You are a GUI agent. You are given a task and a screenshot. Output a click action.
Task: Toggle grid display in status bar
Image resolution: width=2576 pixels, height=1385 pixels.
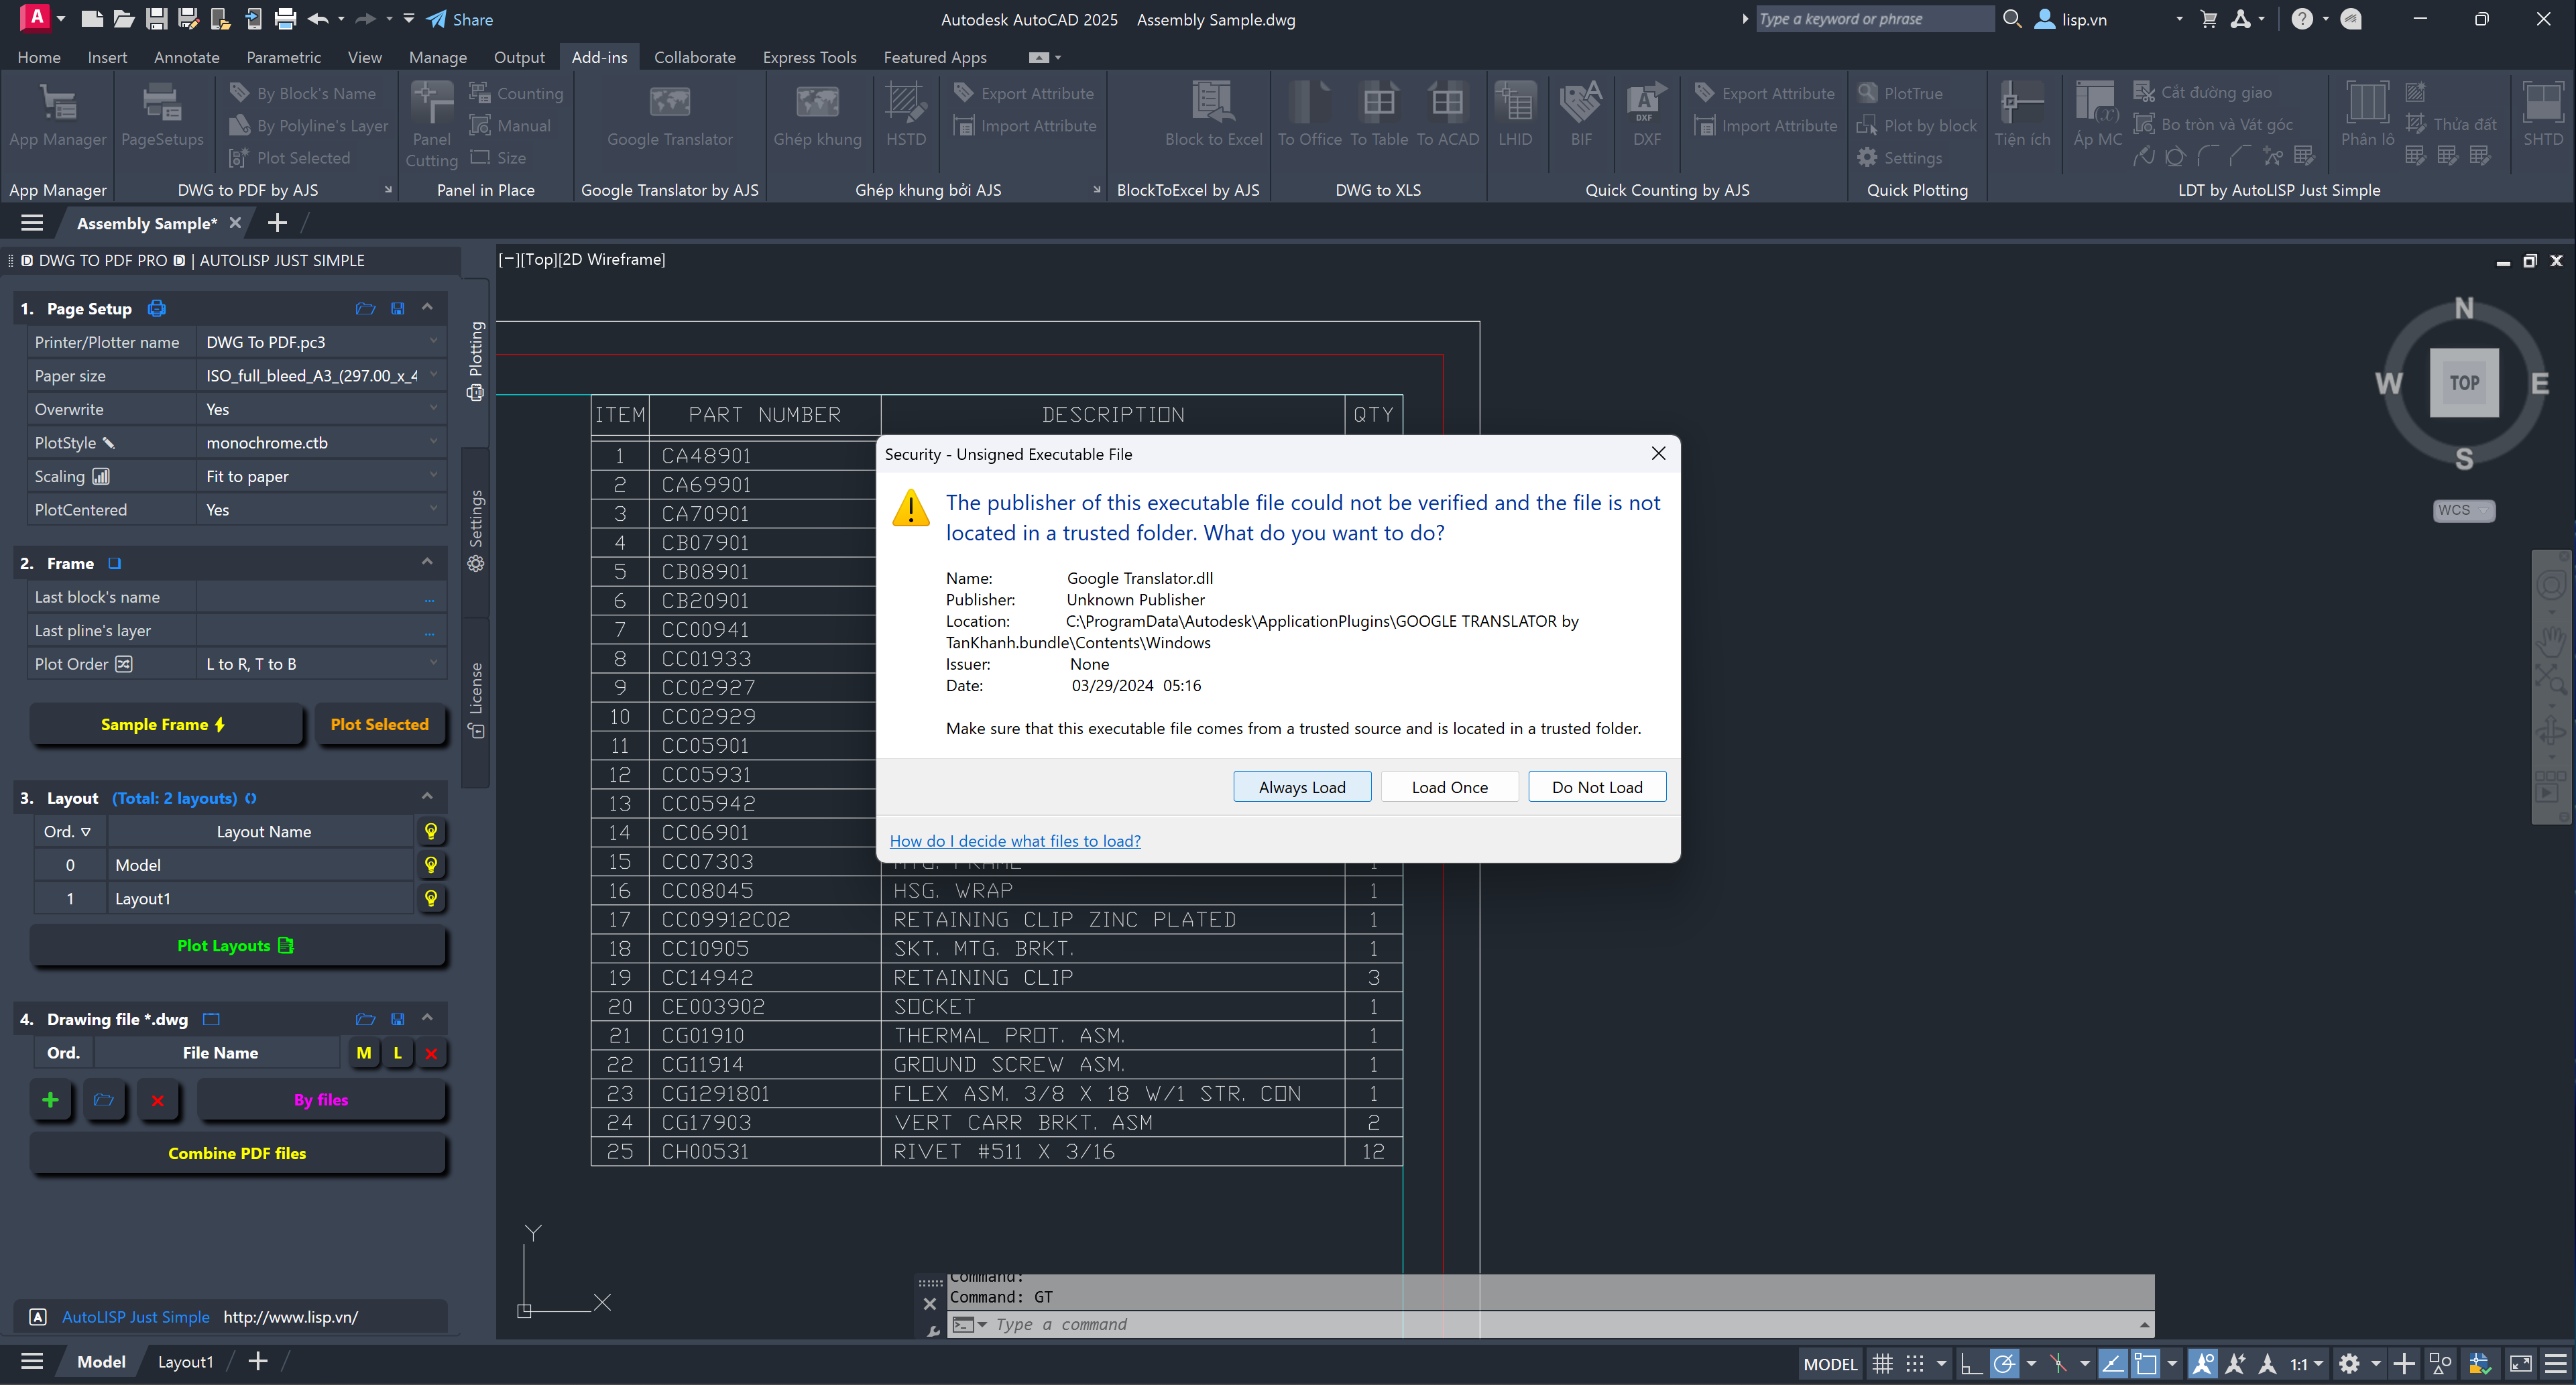click(1882, 1363)
